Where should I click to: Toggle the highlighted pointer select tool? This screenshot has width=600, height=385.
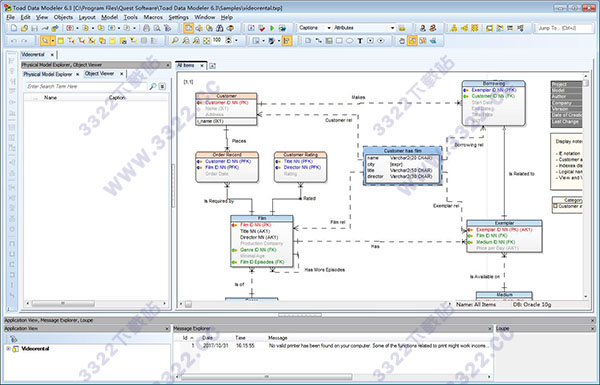[45, 41]
